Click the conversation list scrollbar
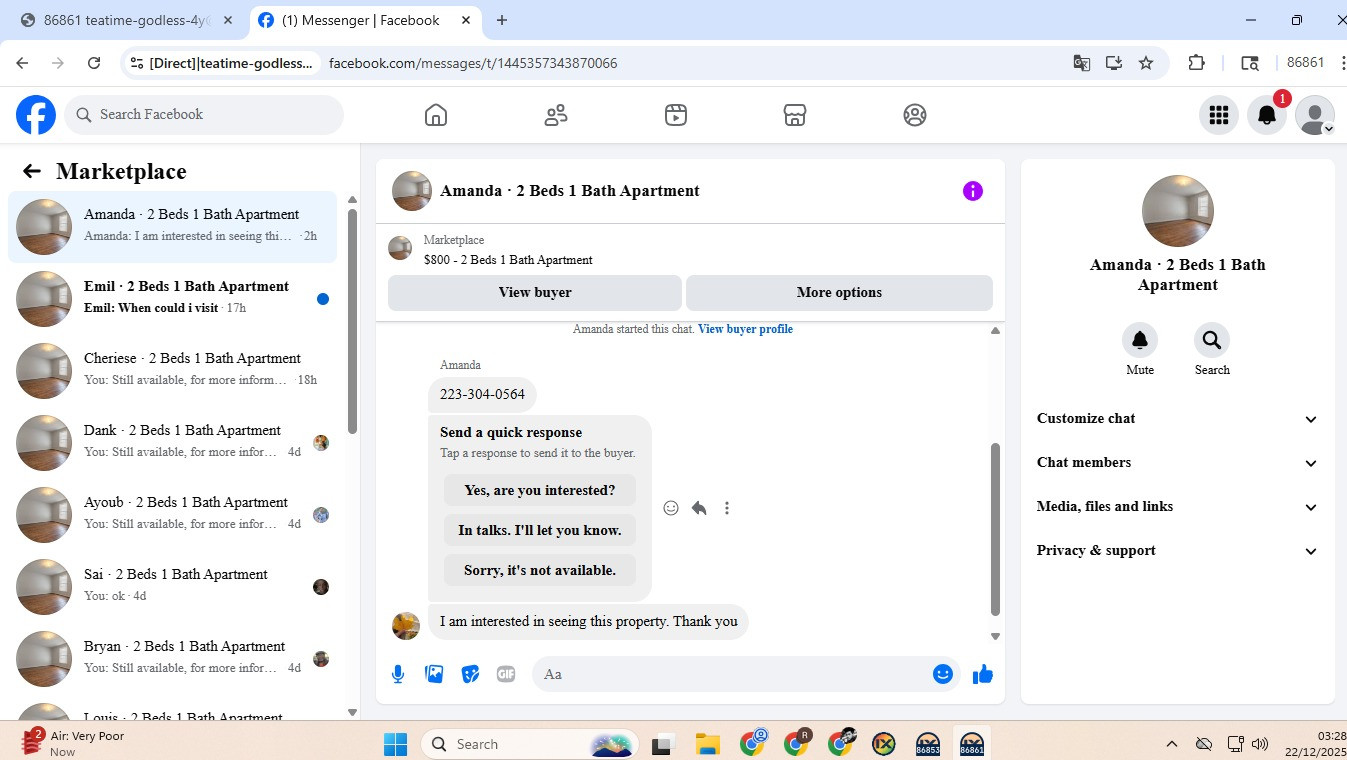This screenshot has width=1347, height=760. pyautogui.click(x=352, y=320)
